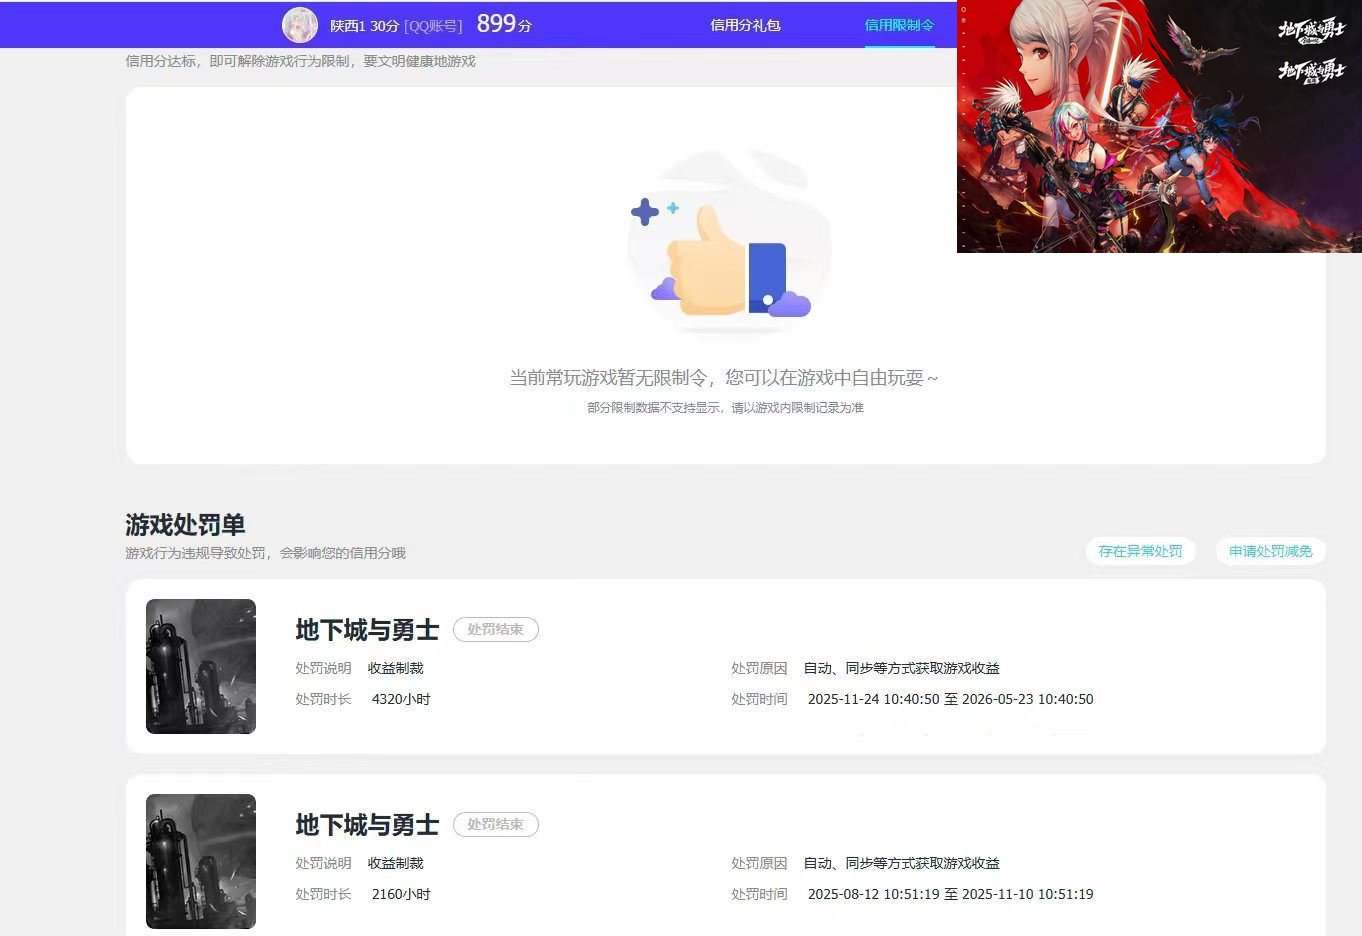1362x936 pixels.
Task: Click 地下城与勇士 title in the 4320小时 card
Action: click(x=367, y=630)
